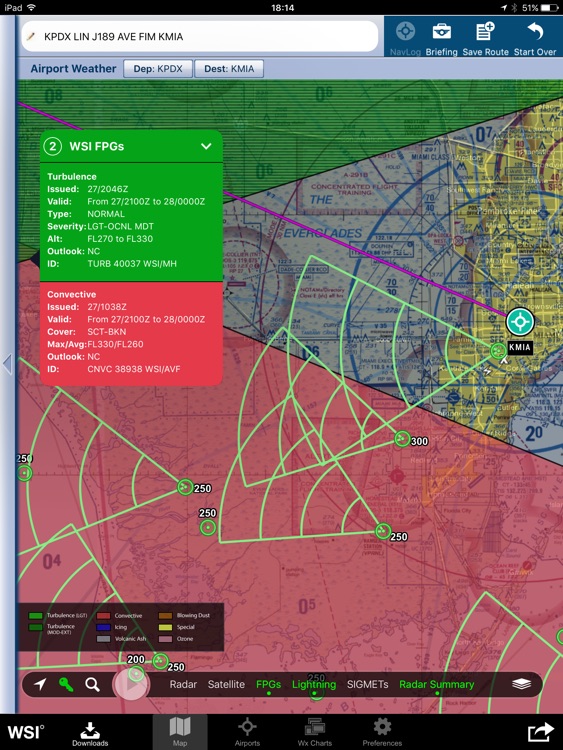Click the Turbulence (LGT) legend swatch

tap(36, 616)
